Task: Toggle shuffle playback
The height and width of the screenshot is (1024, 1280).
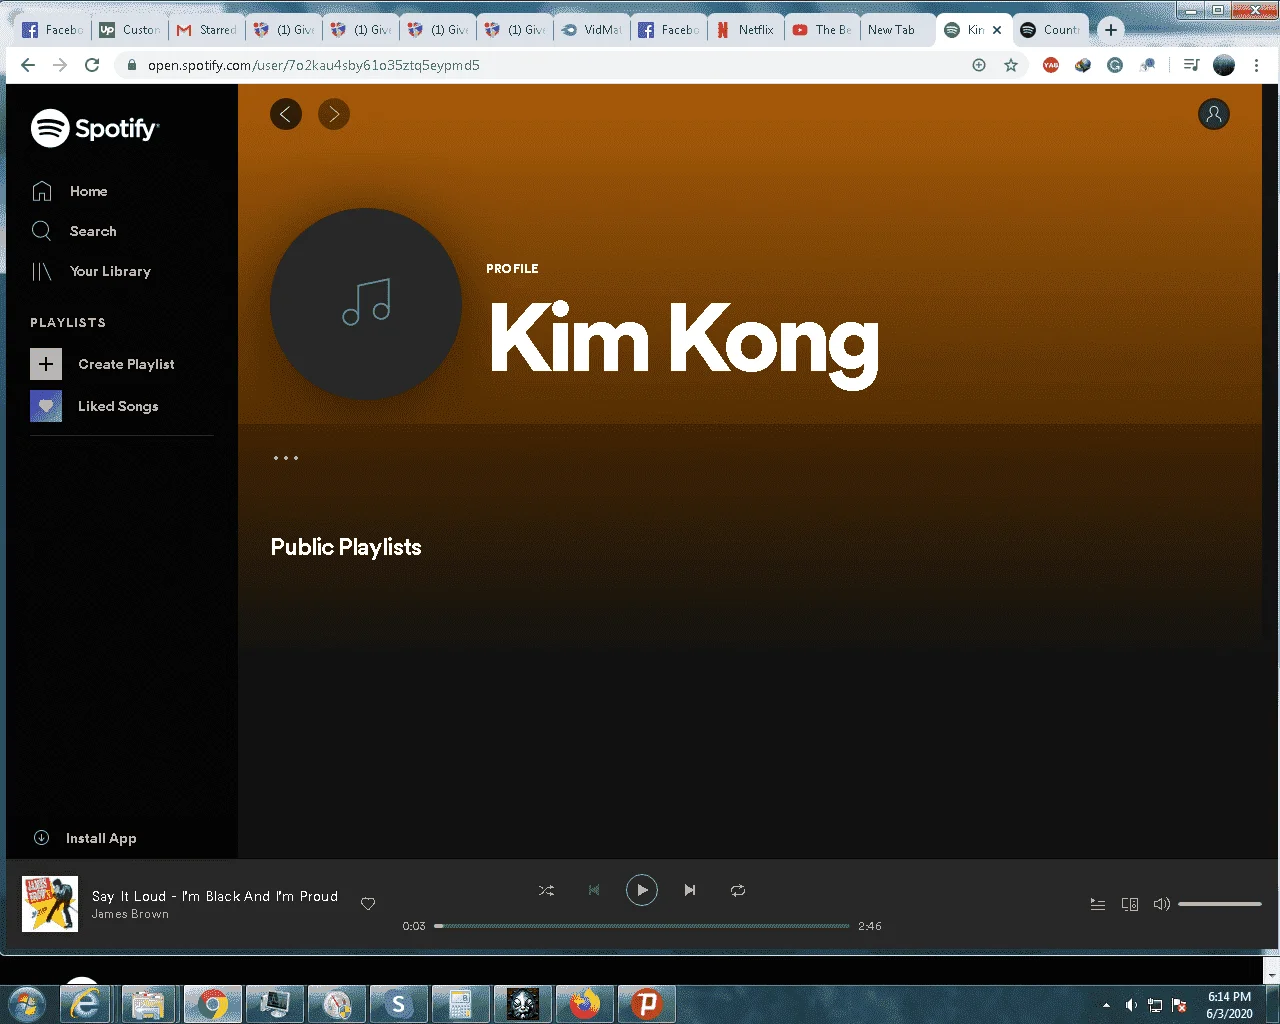Action: (546, 890)
